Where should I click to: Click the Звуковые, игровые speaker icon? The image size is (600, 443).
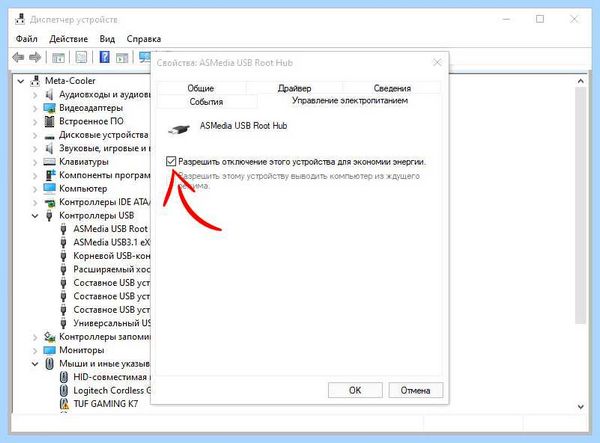[49, 148]
